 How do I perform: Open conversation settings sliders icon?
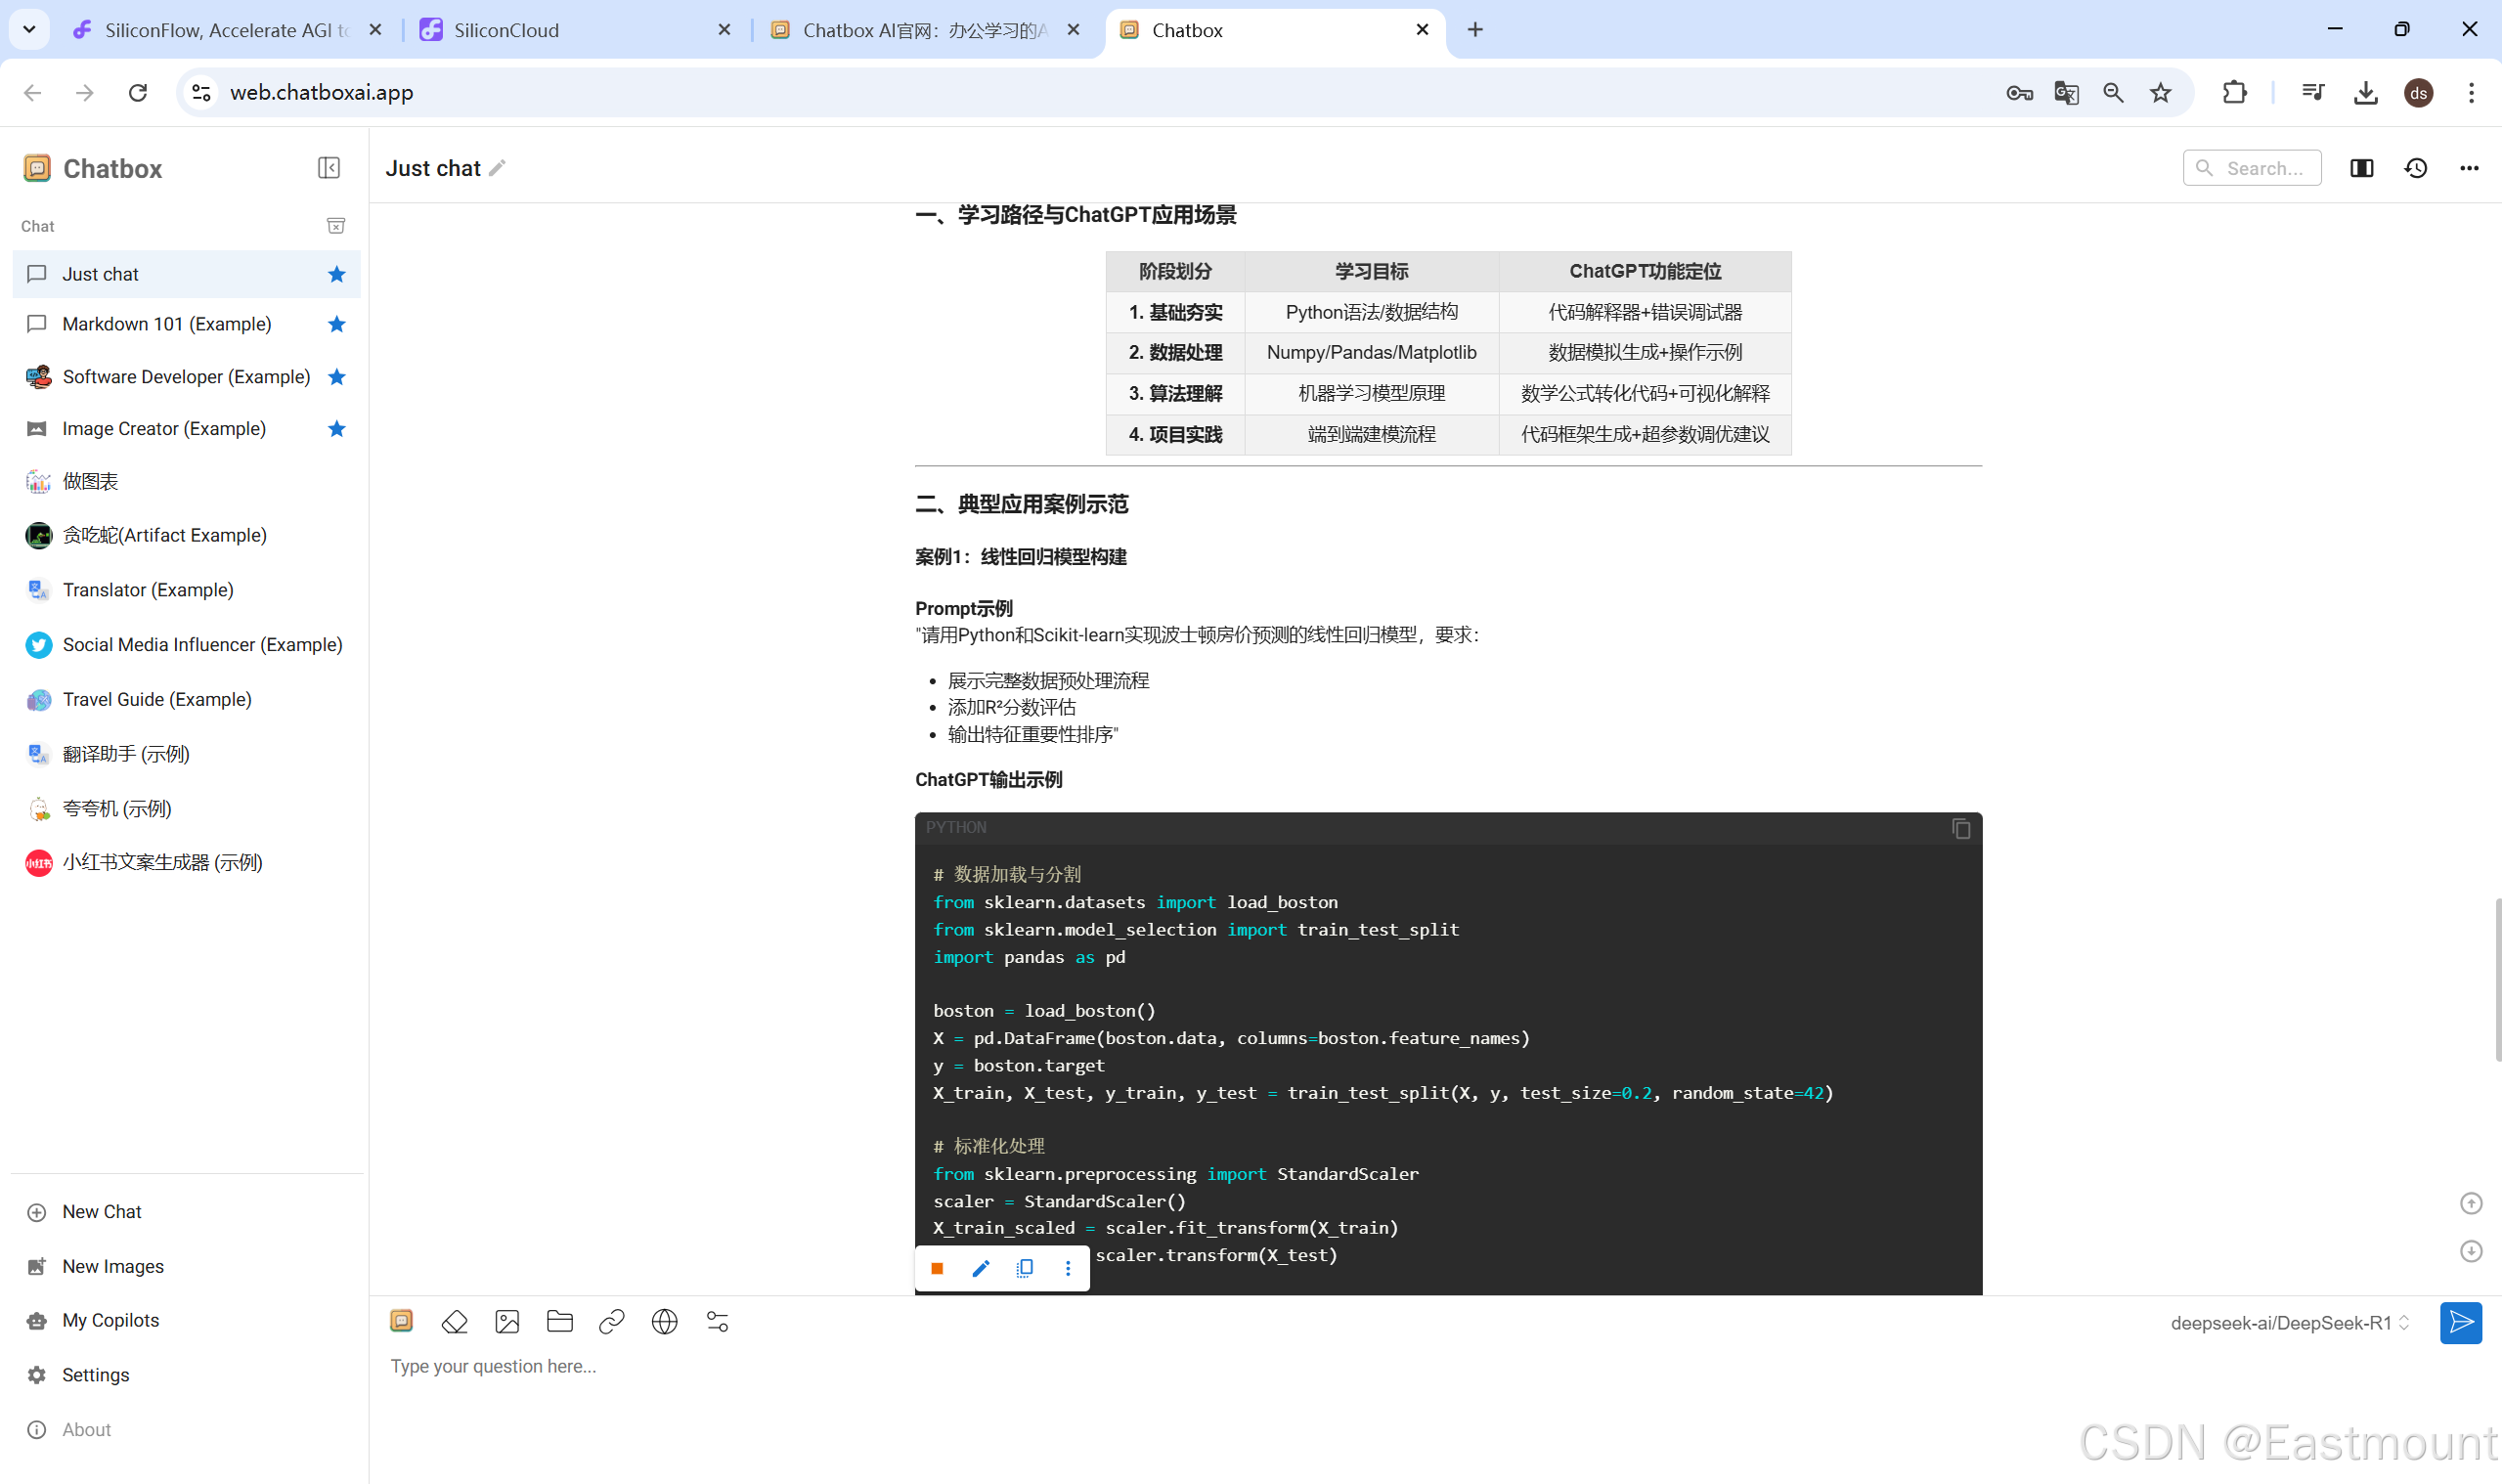(x=717, y=1322)
